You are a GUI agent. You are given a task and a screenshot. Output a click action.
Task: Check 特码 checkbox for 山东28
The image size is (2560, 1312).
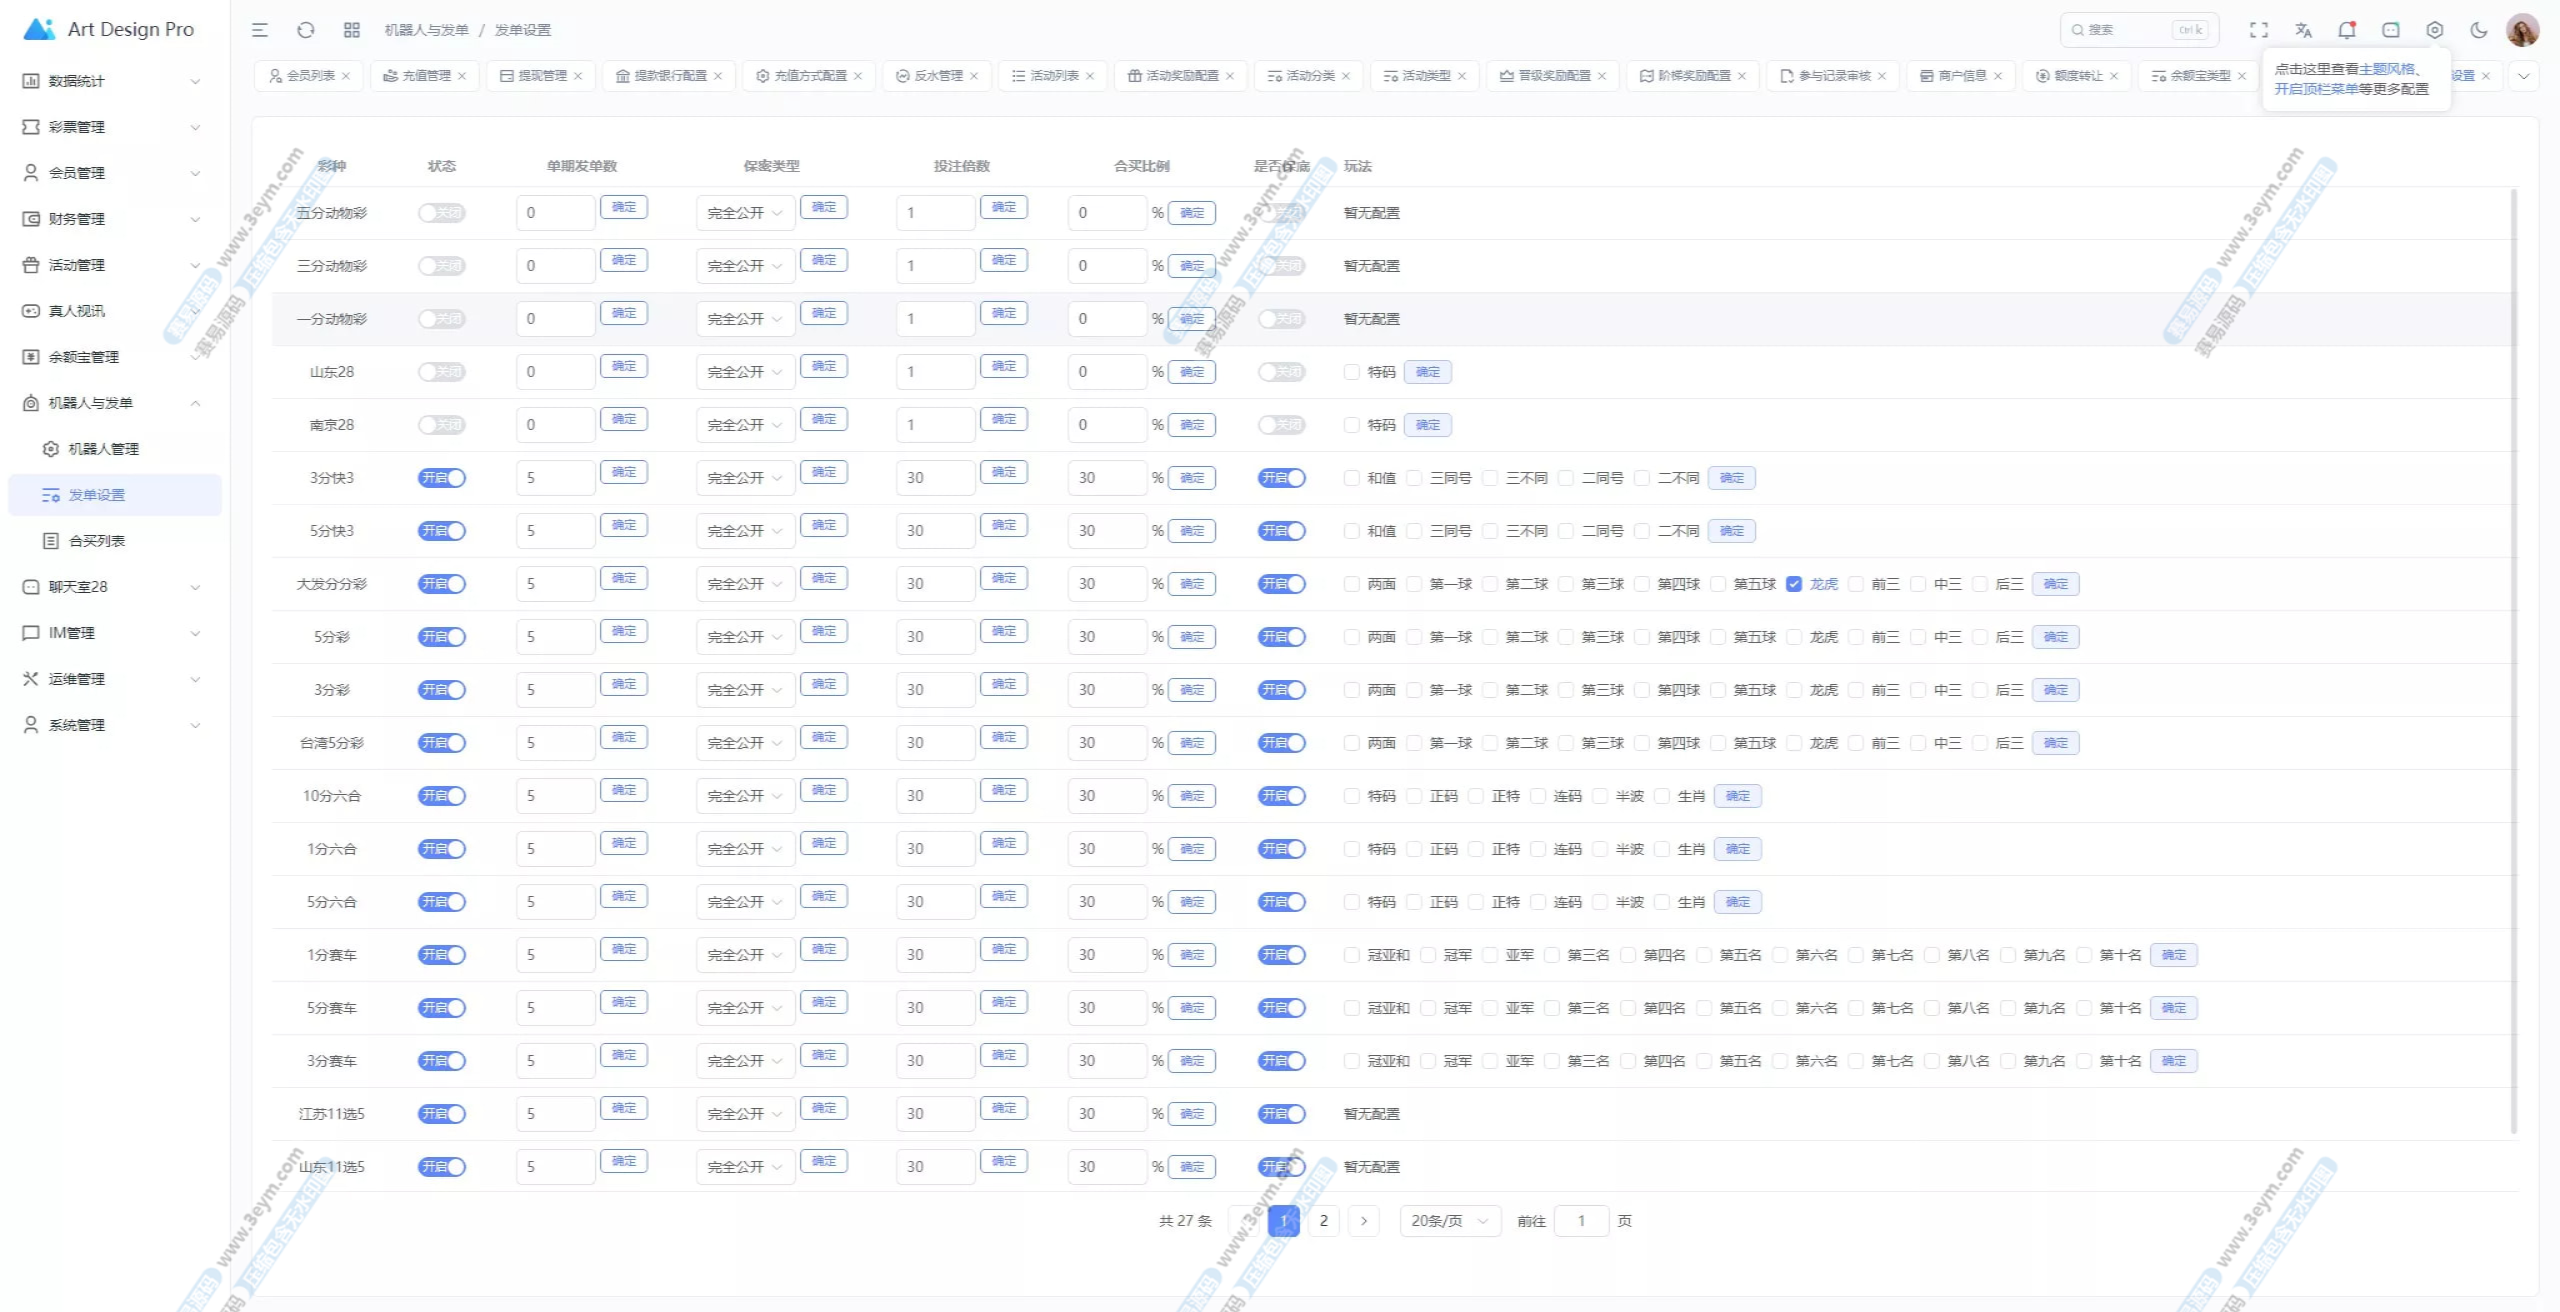[1352, 372]
